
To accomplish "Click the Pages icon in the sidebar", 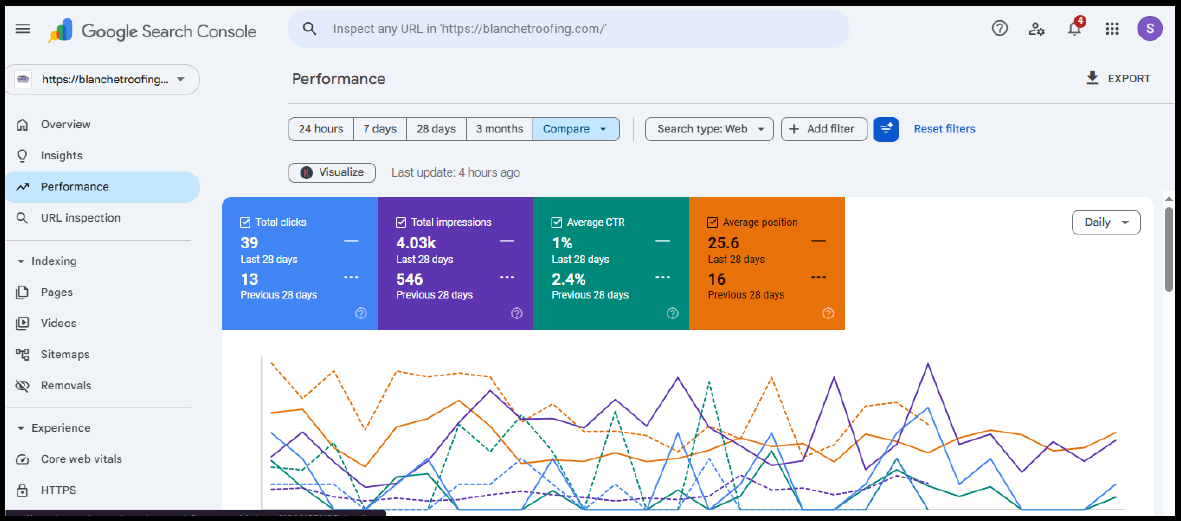I will coord(23,292).
